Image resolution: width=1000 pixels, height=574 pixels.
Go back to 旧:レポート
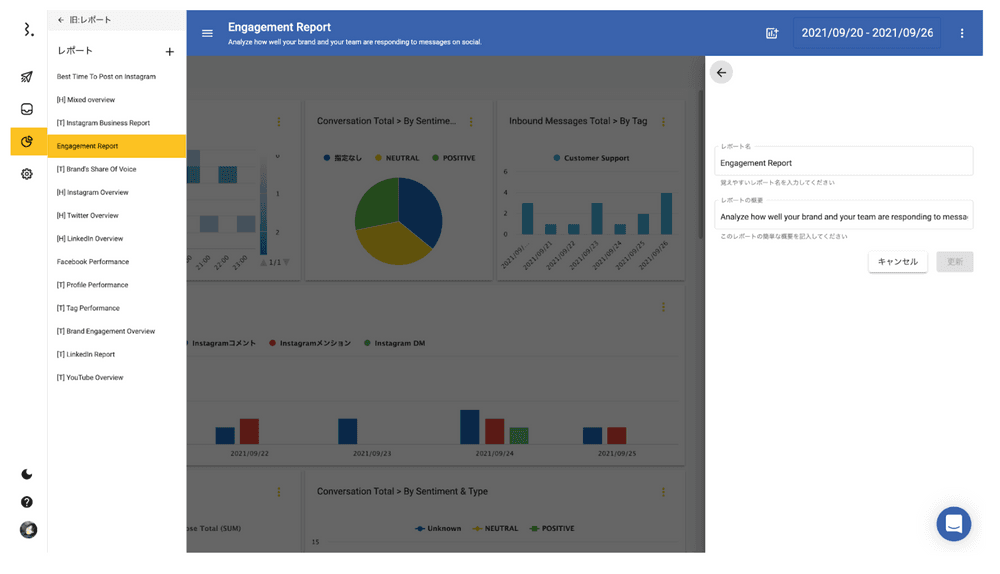(84, 20)
